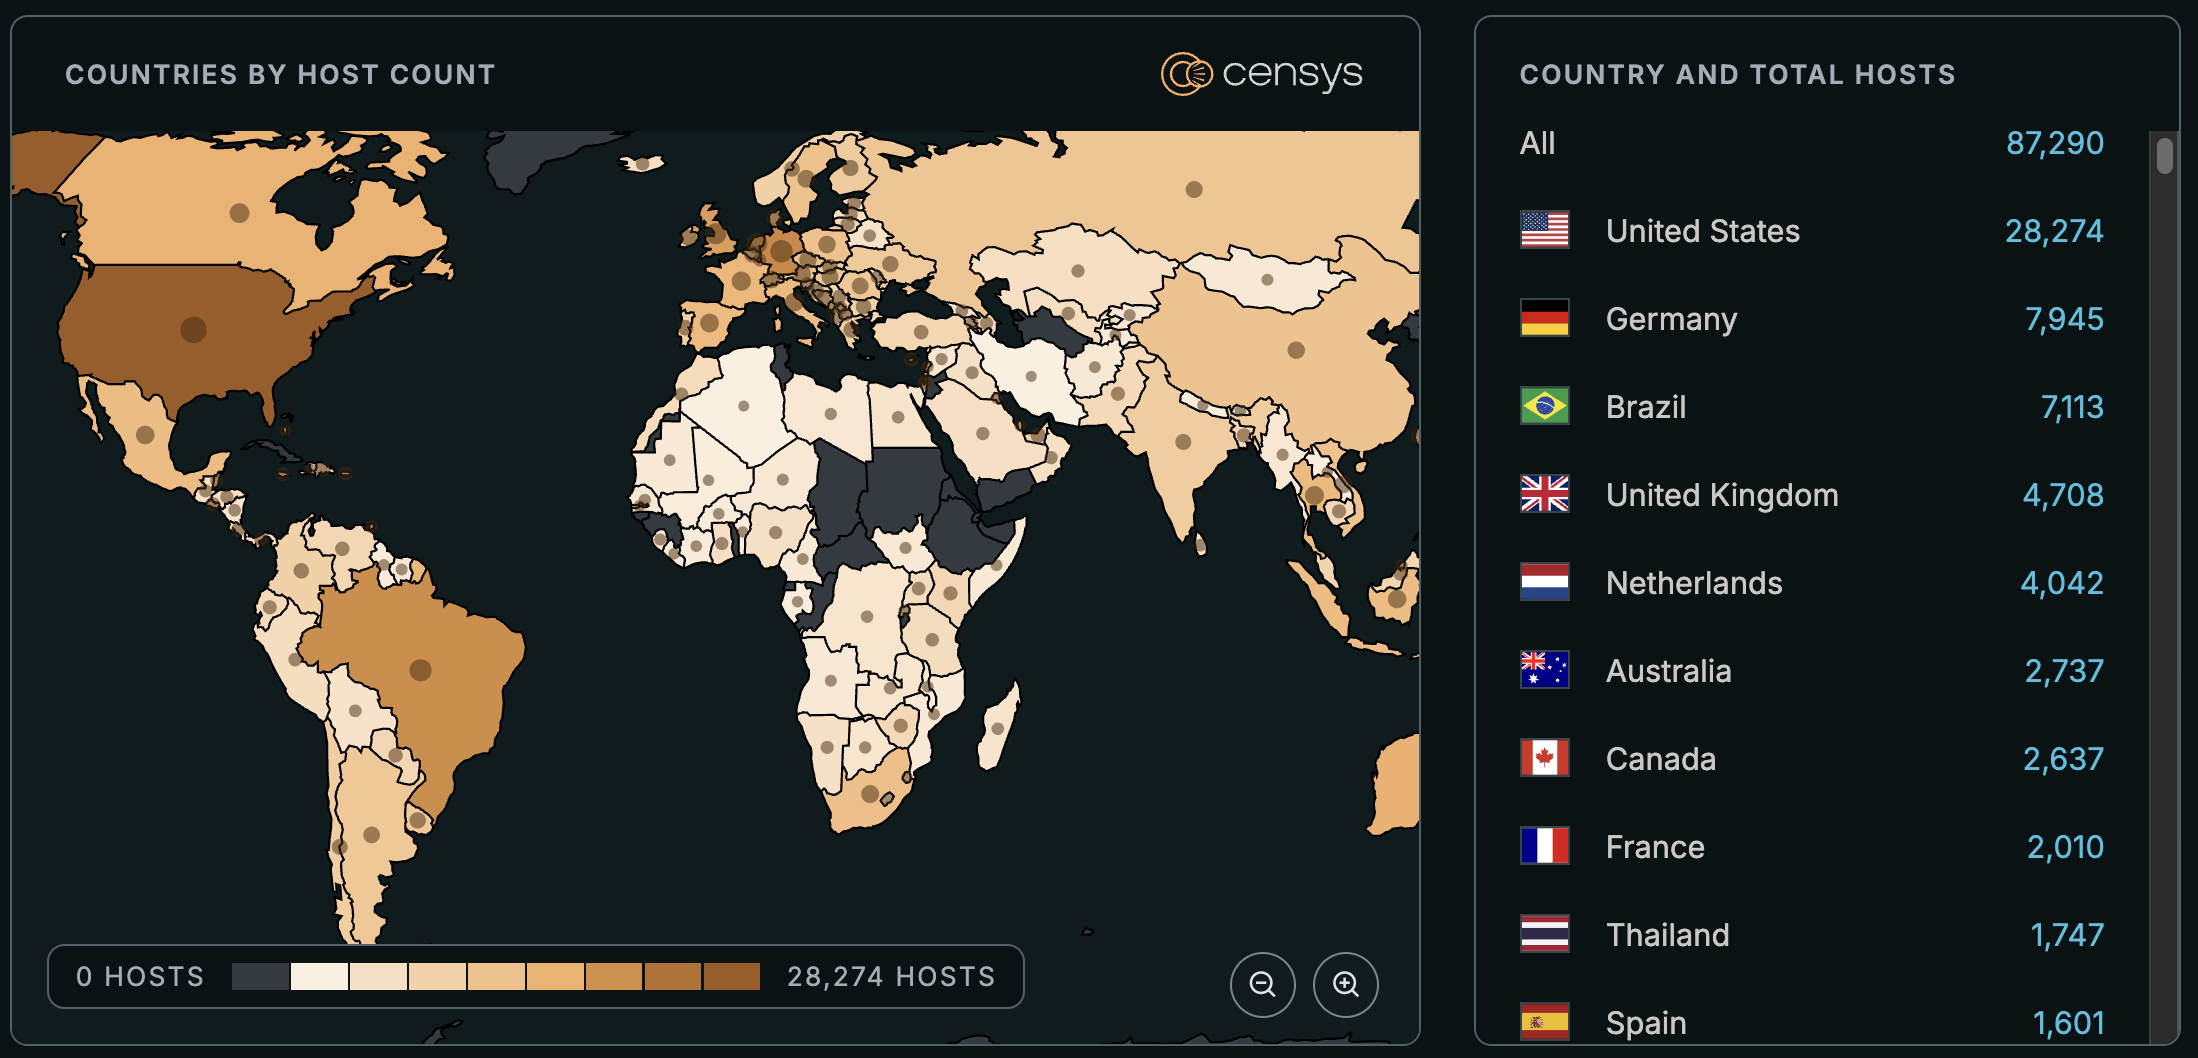Viewport: 2198px width, 1058px height.
Task: Click the darkest swatch on the host legend
Action: click(x=732, y=975)
